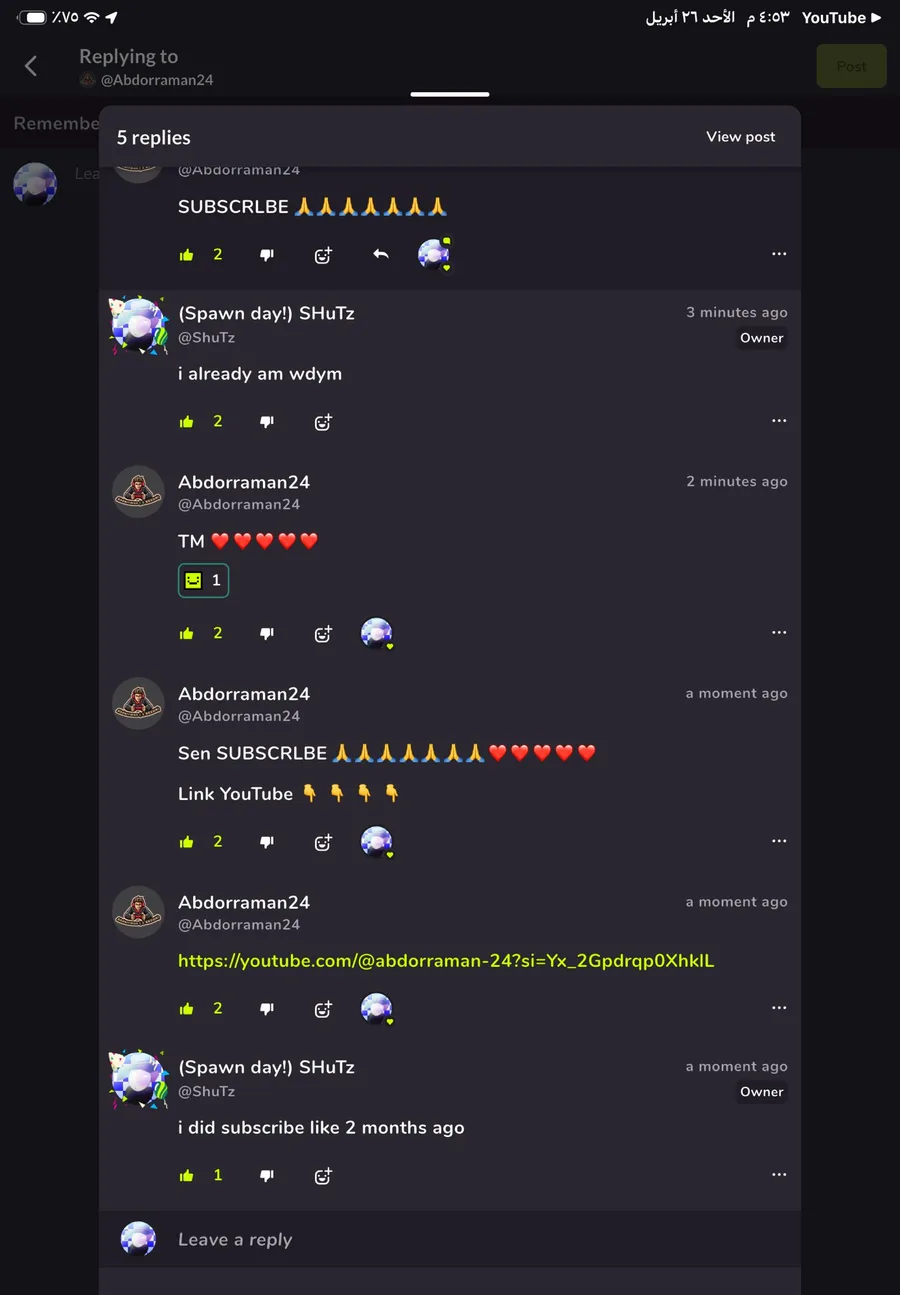
Task: Grab the sheet handle bar above replies
Action: pos(450,94)
